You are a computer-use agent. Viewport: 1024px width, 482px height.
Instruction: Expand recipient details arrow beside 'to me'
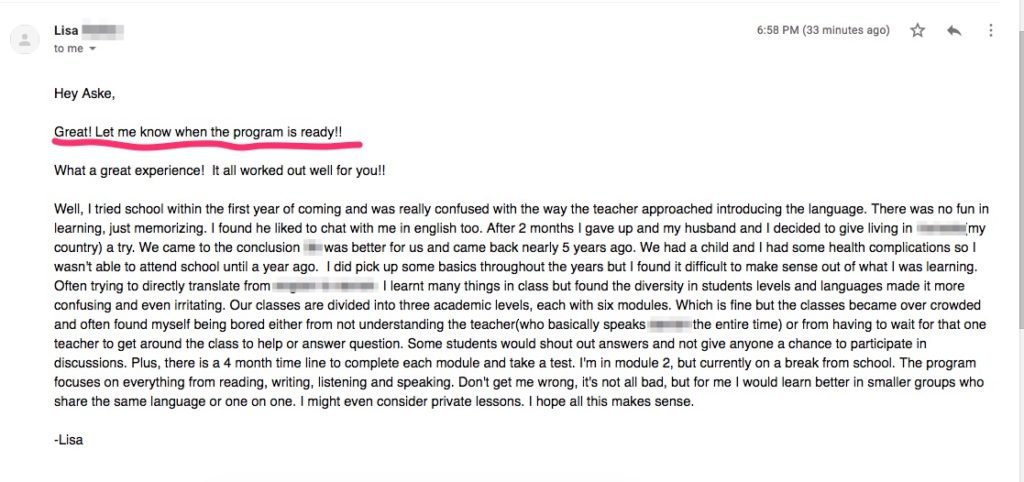92,49
